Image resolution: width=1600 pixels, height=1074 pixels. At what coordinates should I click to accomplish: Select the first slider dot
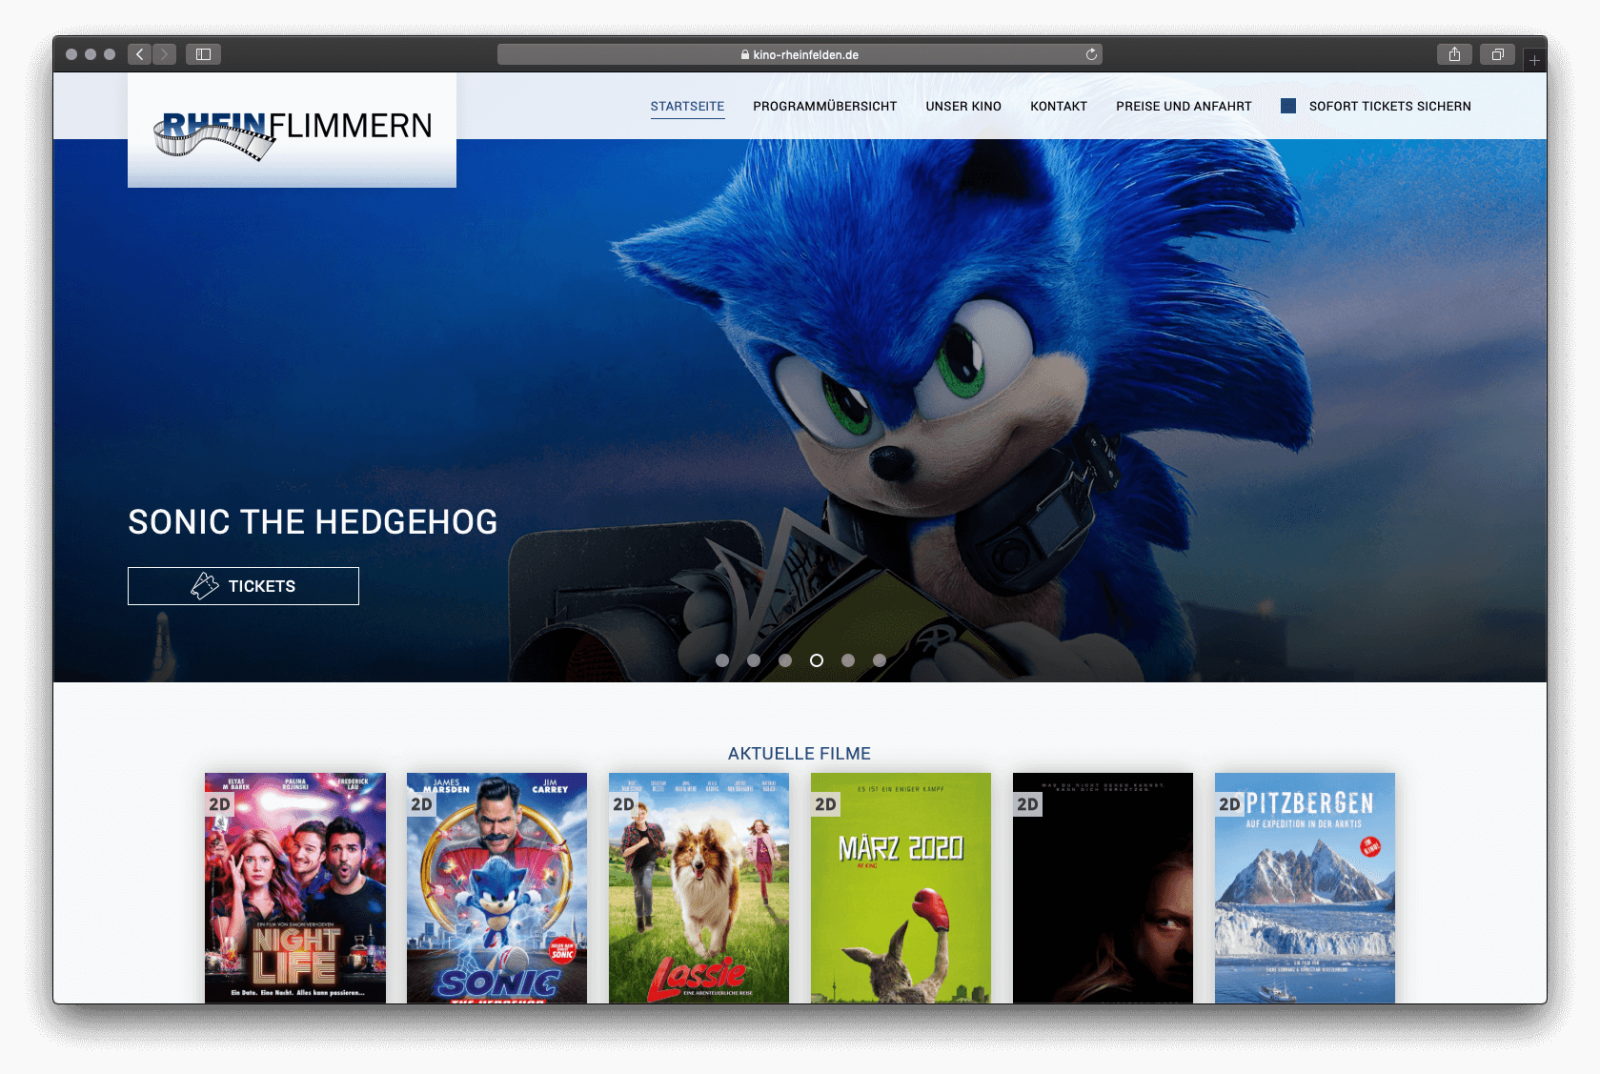click(x=722, y=660)
